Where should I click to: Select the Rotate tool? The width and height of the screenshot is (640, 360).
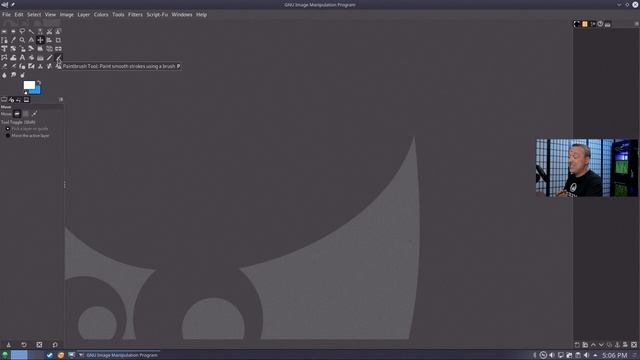pyautogui.click(x=13, y=49)
